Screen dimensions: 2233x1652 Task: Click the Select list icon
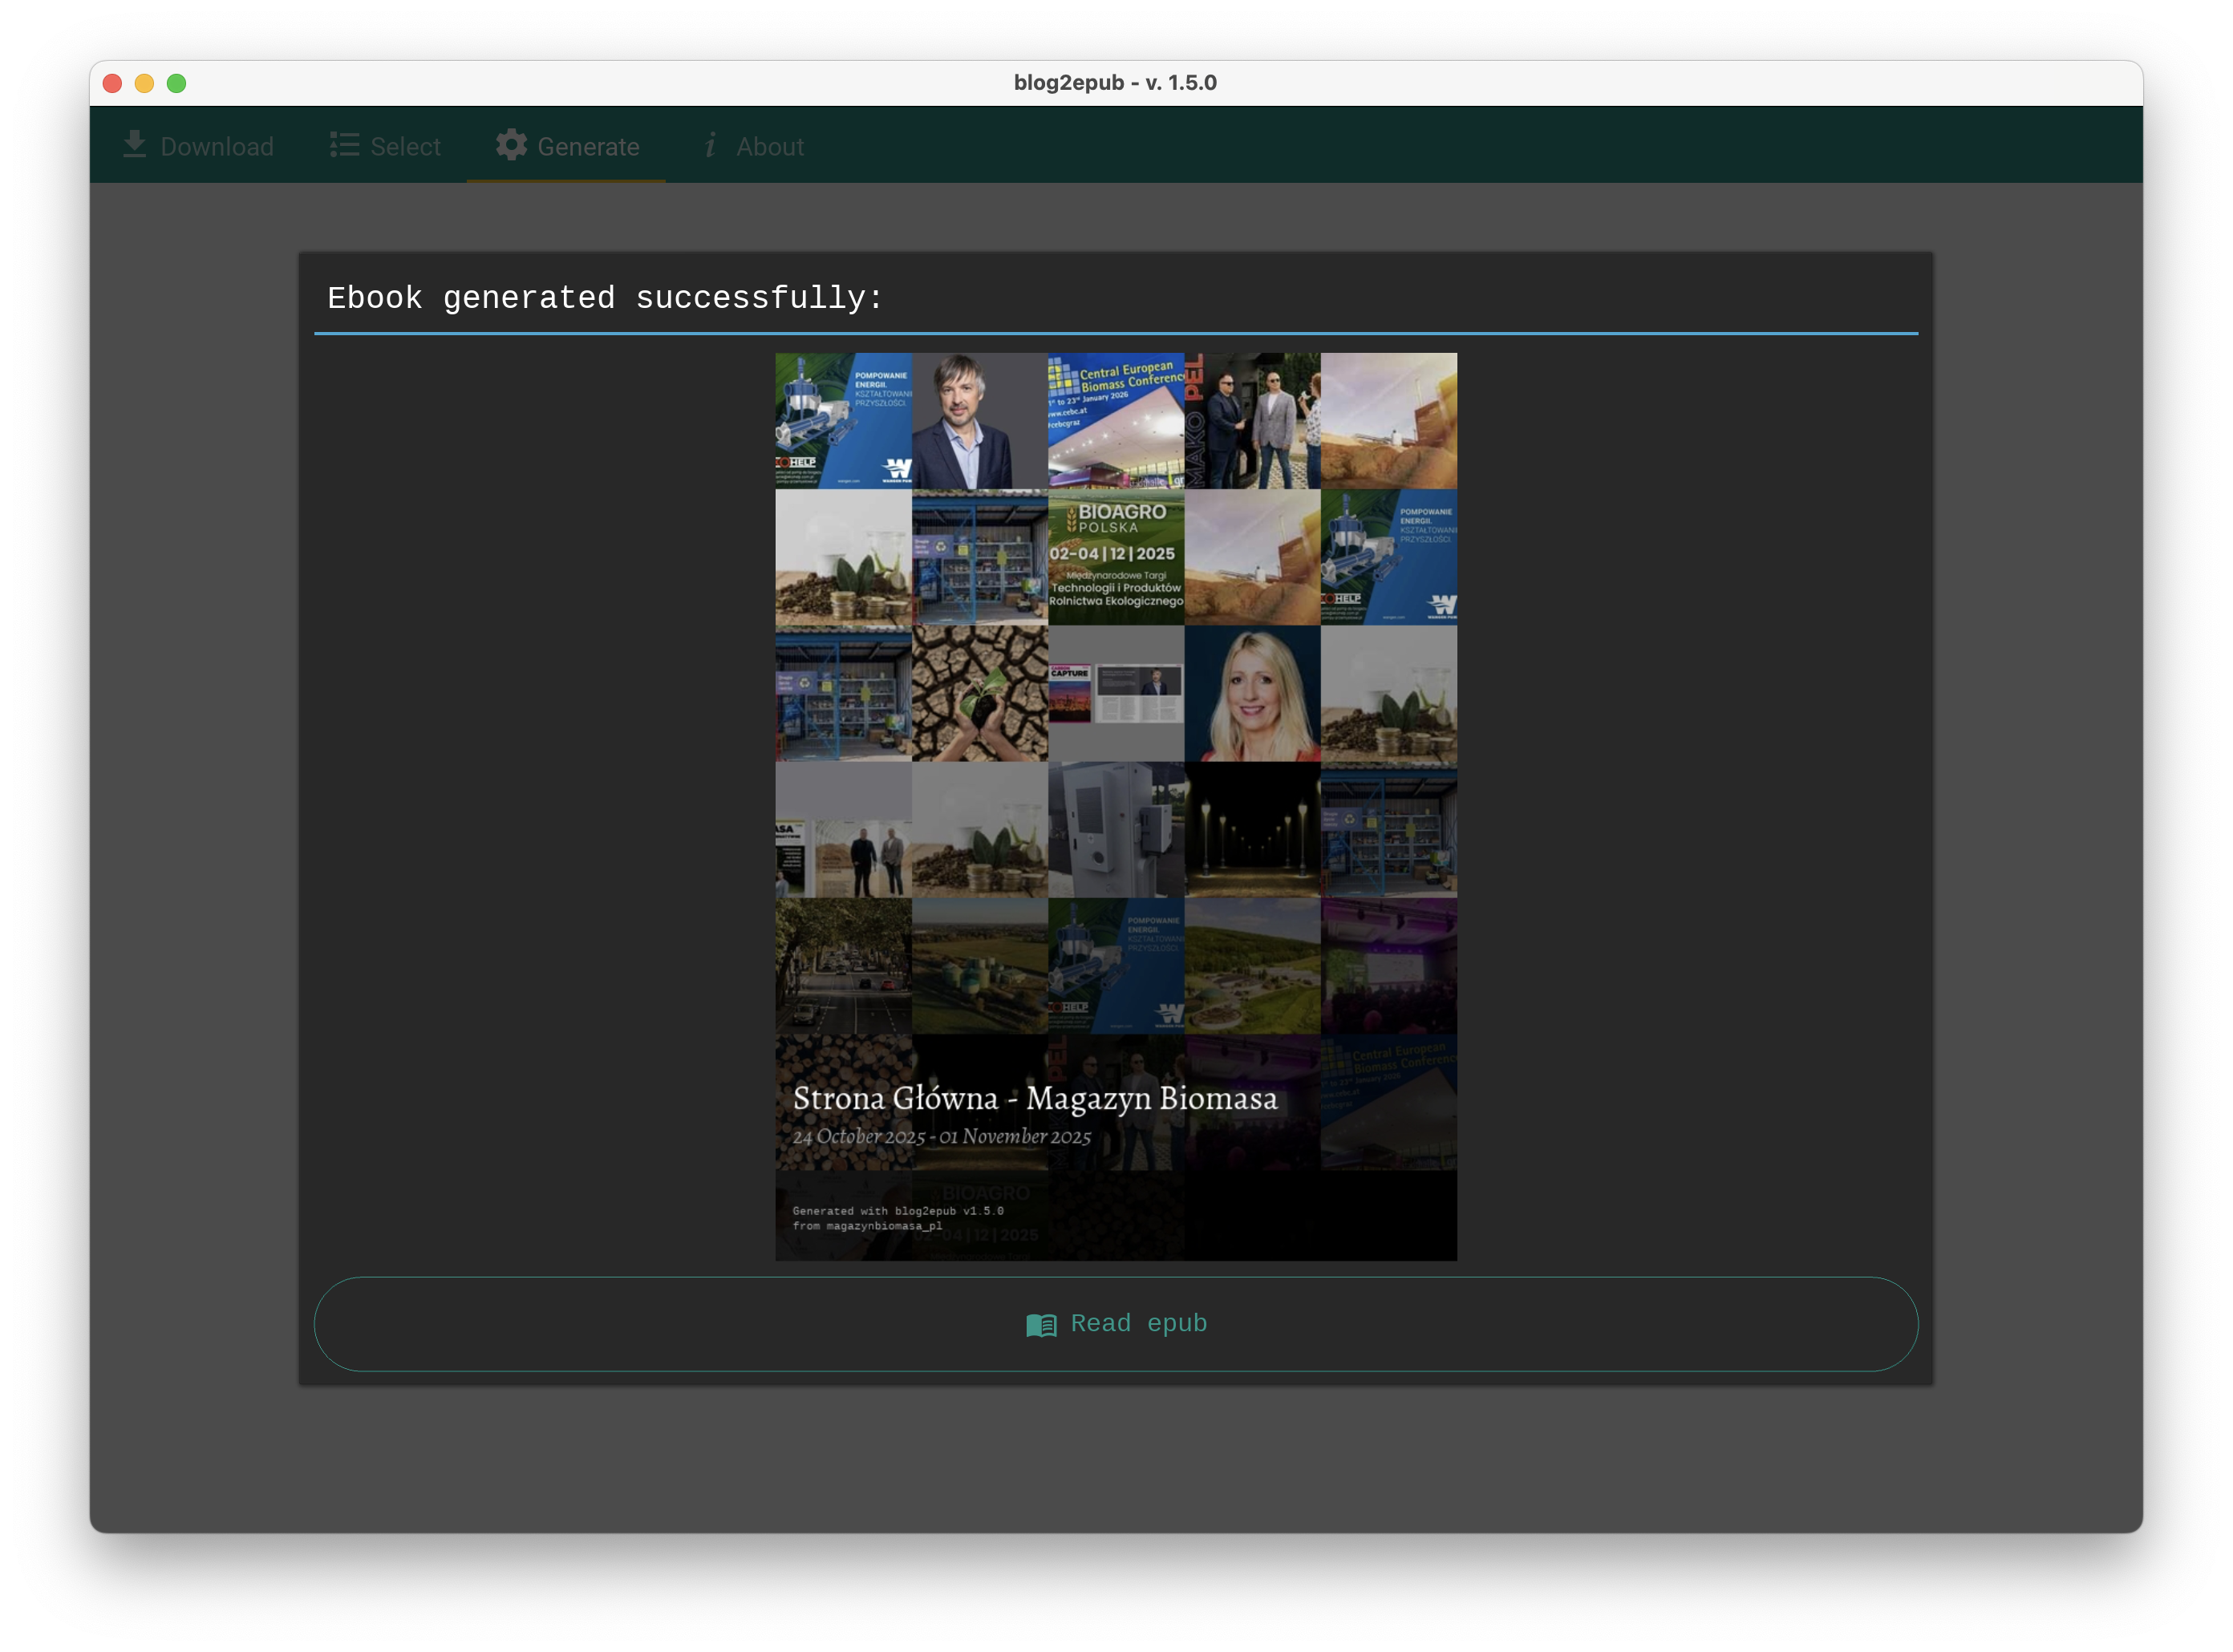coord(345,146)
